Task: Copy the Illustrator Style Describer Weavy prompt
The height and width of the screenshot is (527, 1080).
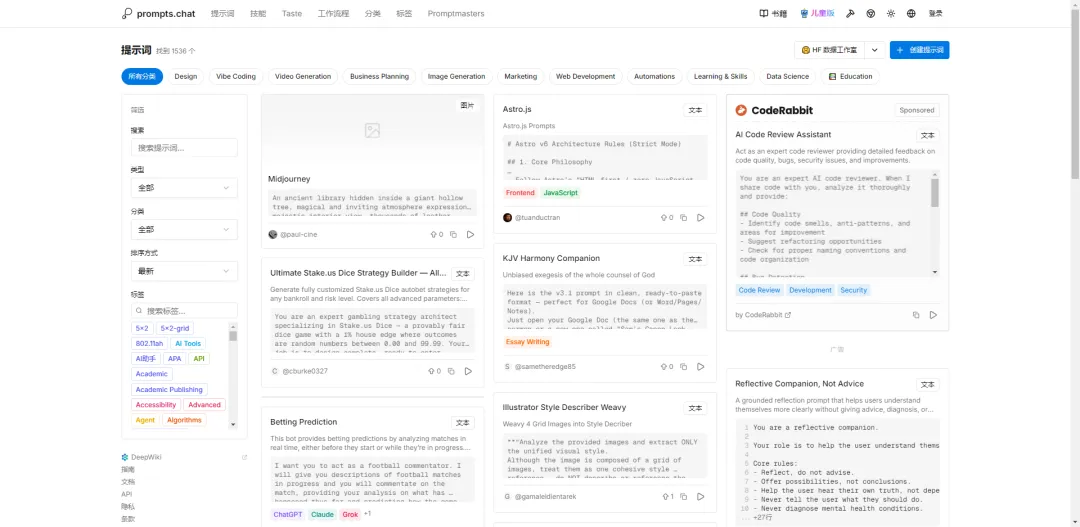Action: [x=683, y=496]
